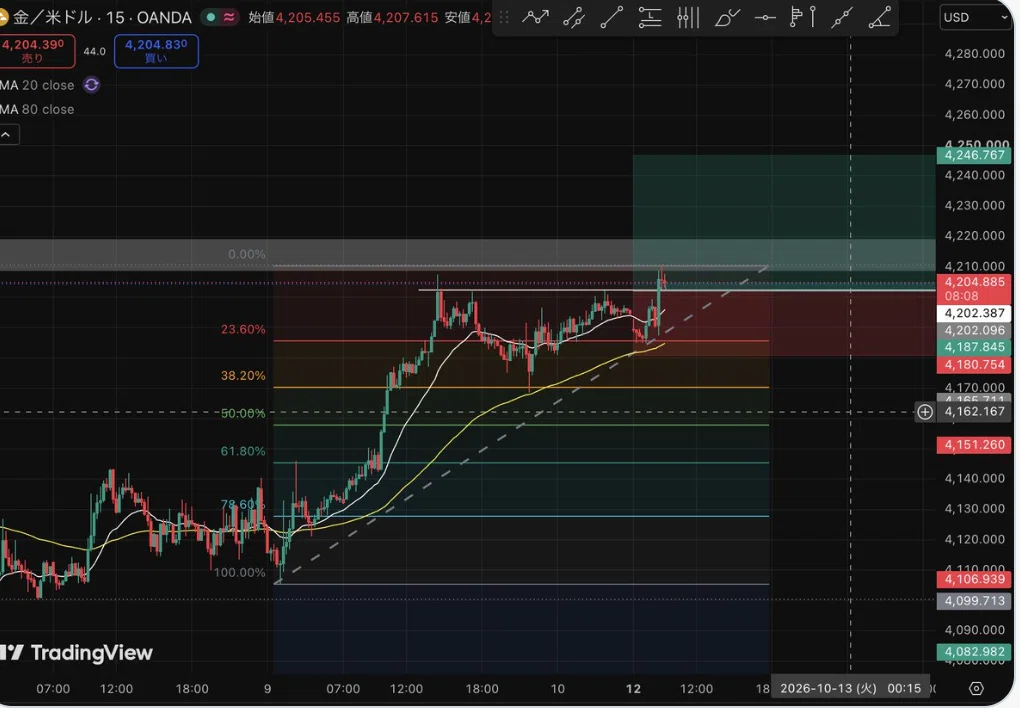1020x708 pixels.
Task: Select the trend line drawing tool
Action: pyautogui.click(x=611, y=18)
